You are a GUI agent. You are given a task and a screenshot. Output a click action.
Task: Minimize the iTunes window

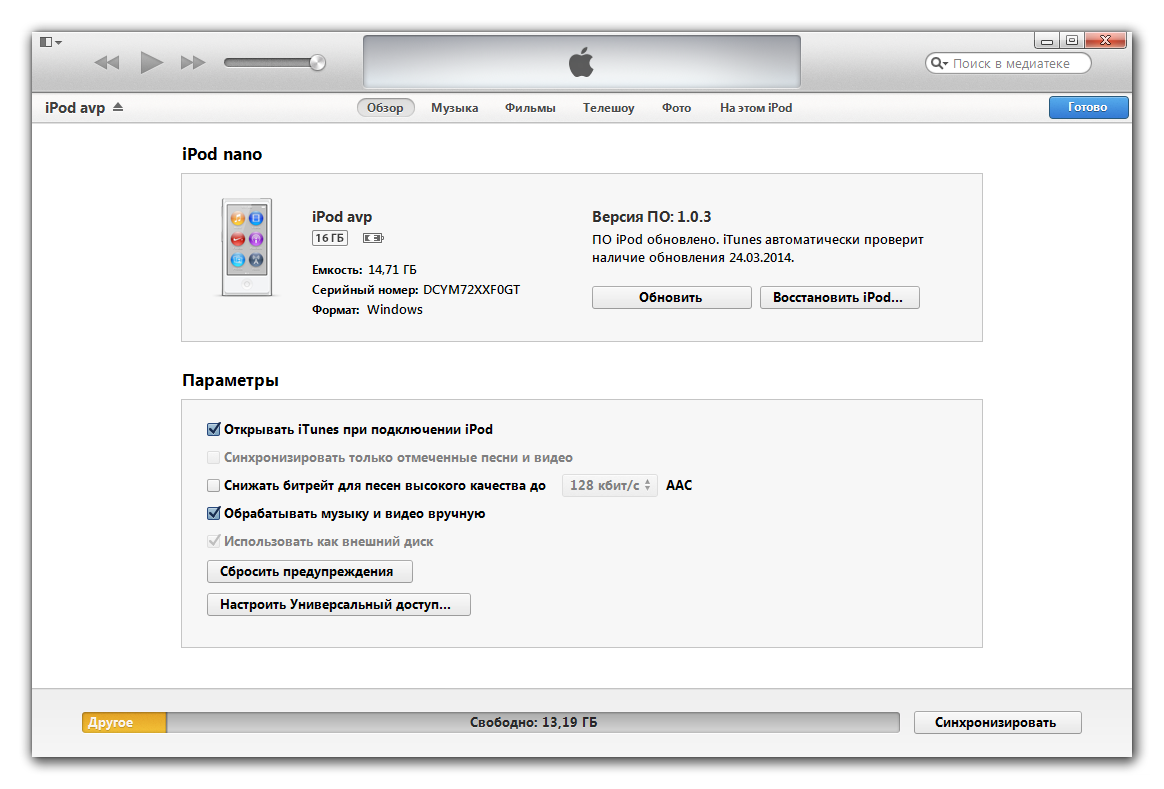pos(1047,41)
